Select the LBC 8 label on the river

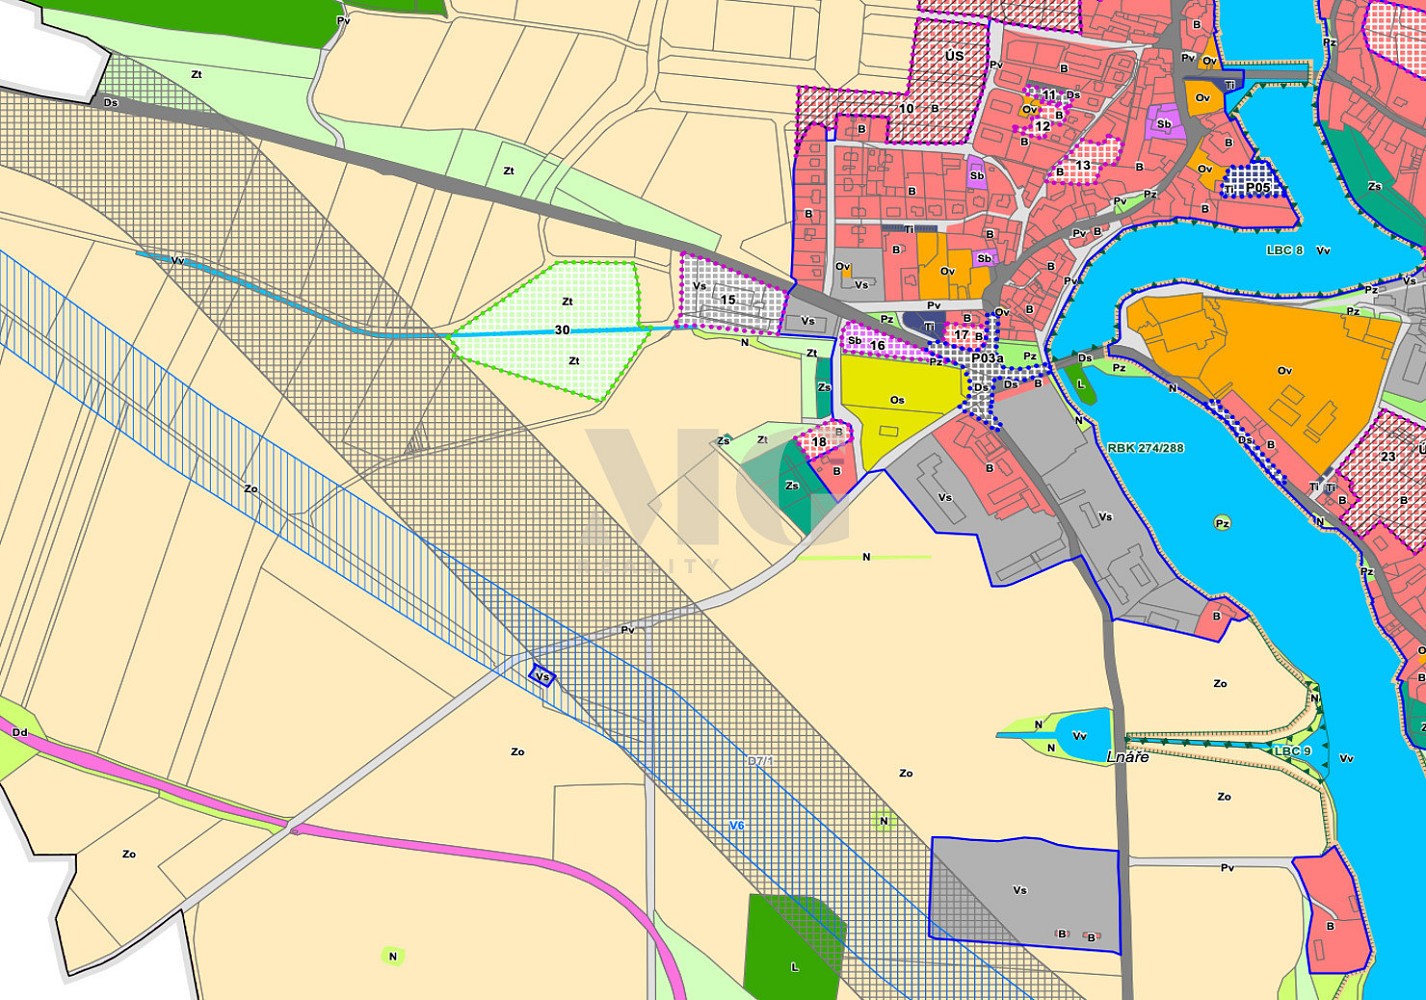click(1284, 250)
